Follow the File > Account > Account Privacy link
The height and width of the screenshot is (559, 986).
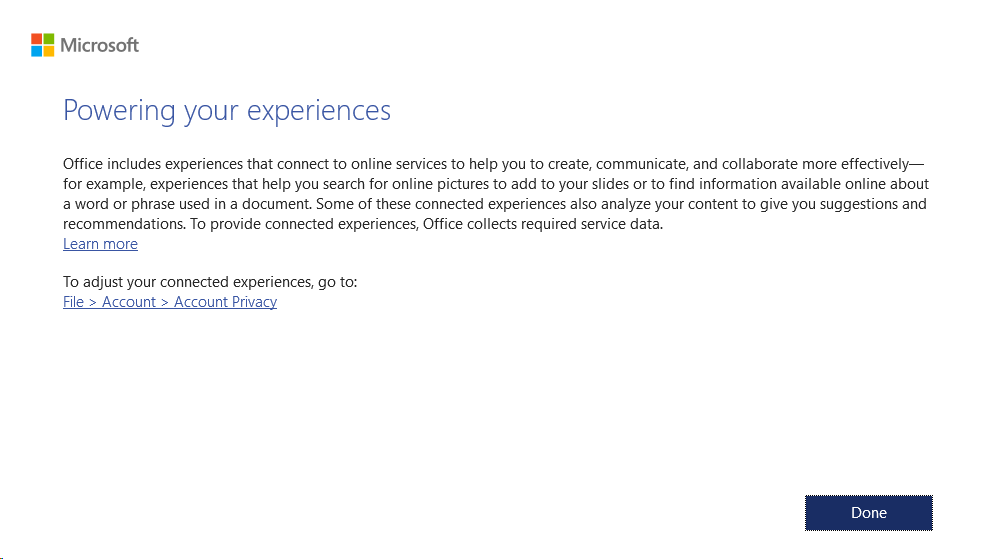[170, 302]
